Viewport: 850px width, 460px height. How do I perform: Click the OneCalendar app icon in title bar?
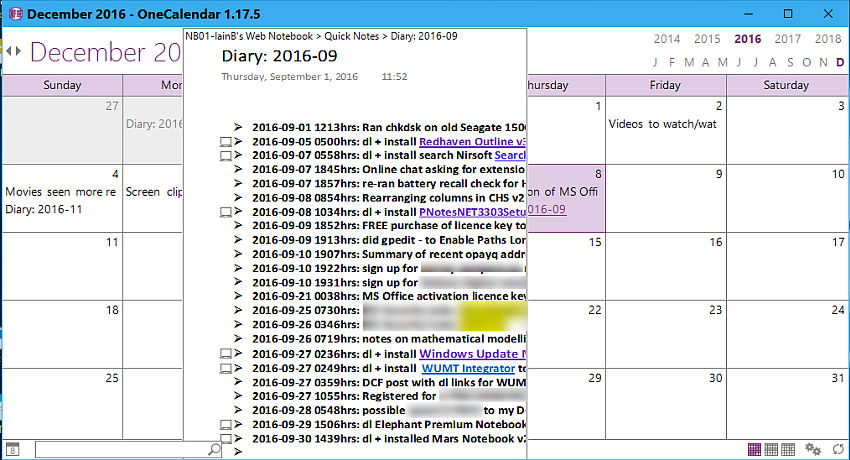click(x=12, y=14)
